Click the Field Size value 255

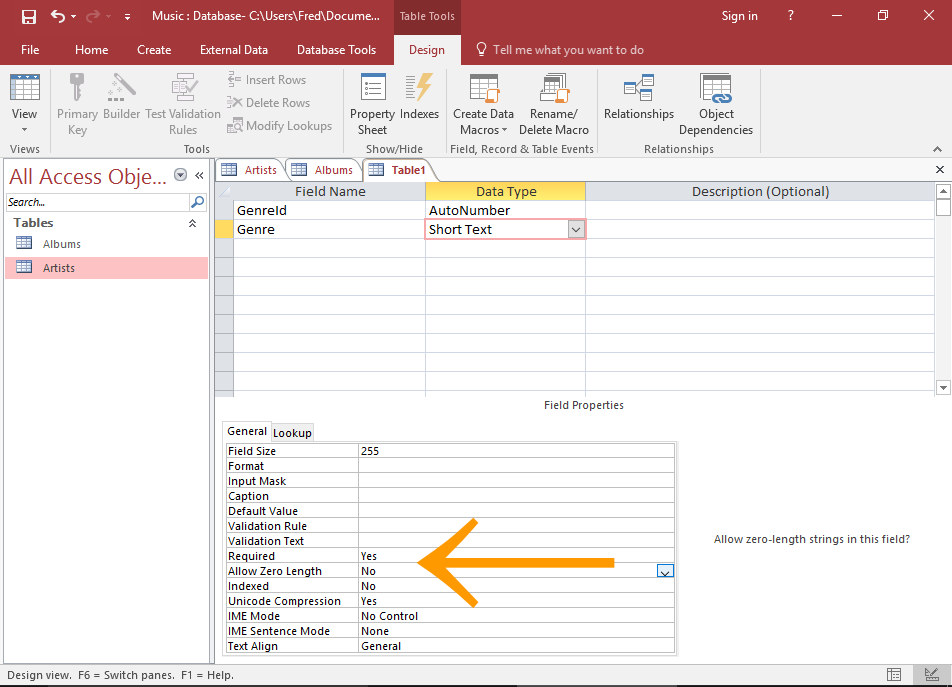pyautogui.click(x=516, y=451)
